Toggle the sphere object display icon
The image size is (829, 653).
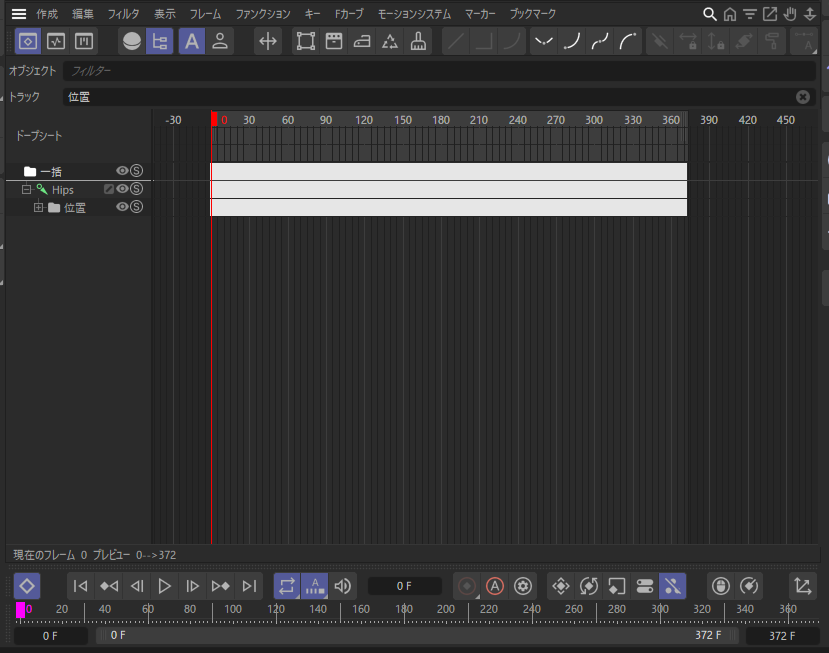coord(132,41)
